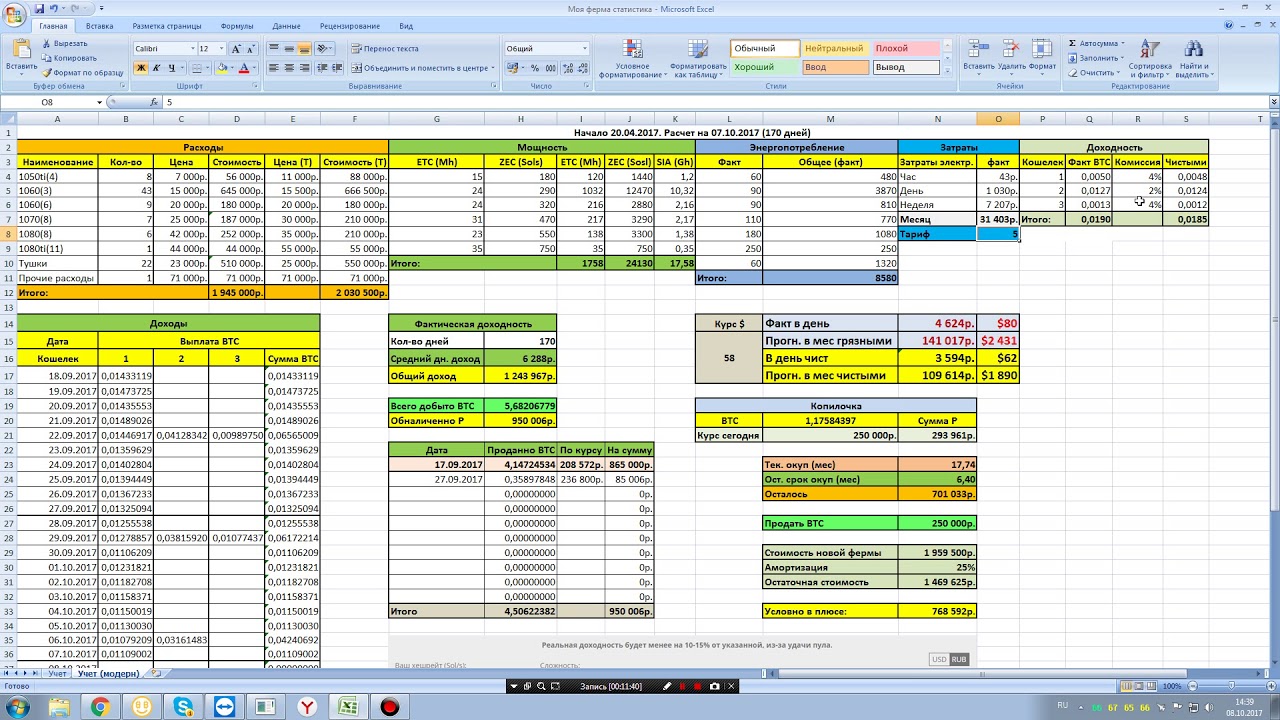Open Chrome from the taskbar
This screenshot has width=1280, height=720.
coord(100,707)
